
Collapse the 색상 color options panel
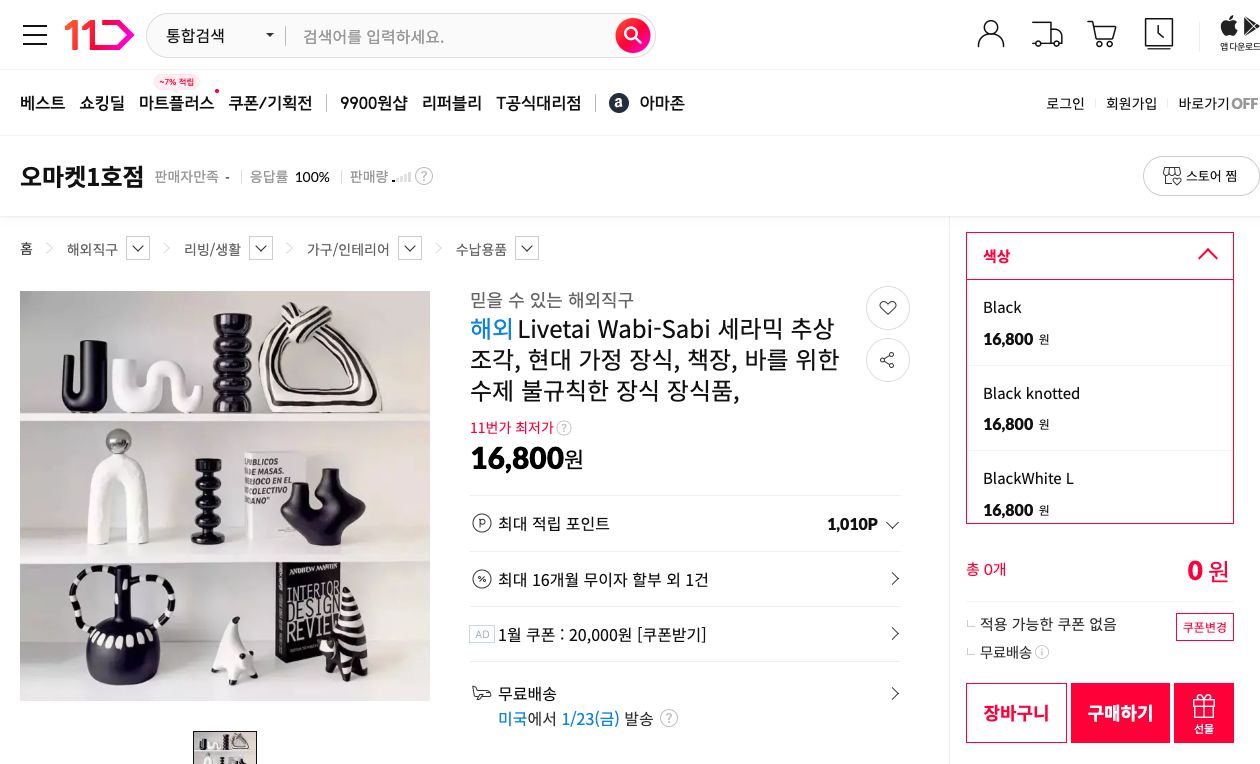(x=1208, y=255)
